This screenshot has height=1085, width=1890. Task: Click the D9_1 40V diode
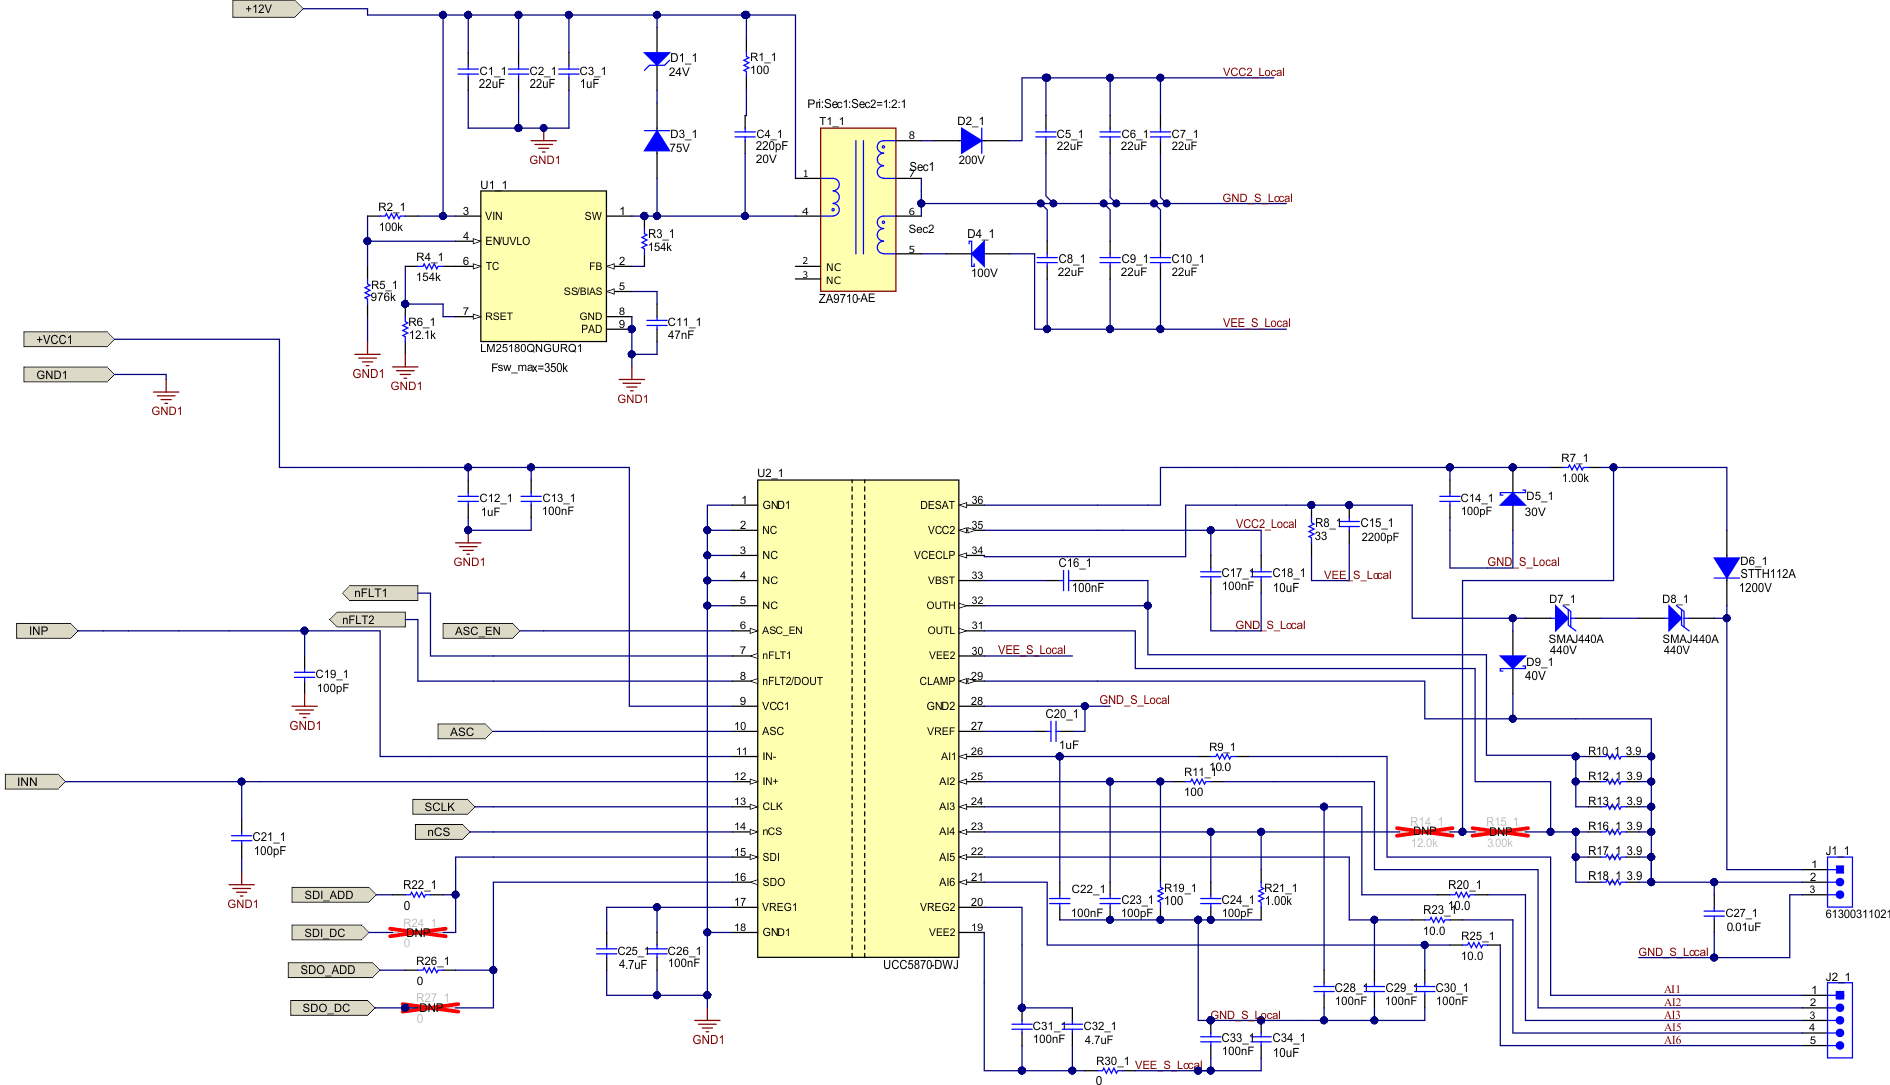coord(1512,663)
